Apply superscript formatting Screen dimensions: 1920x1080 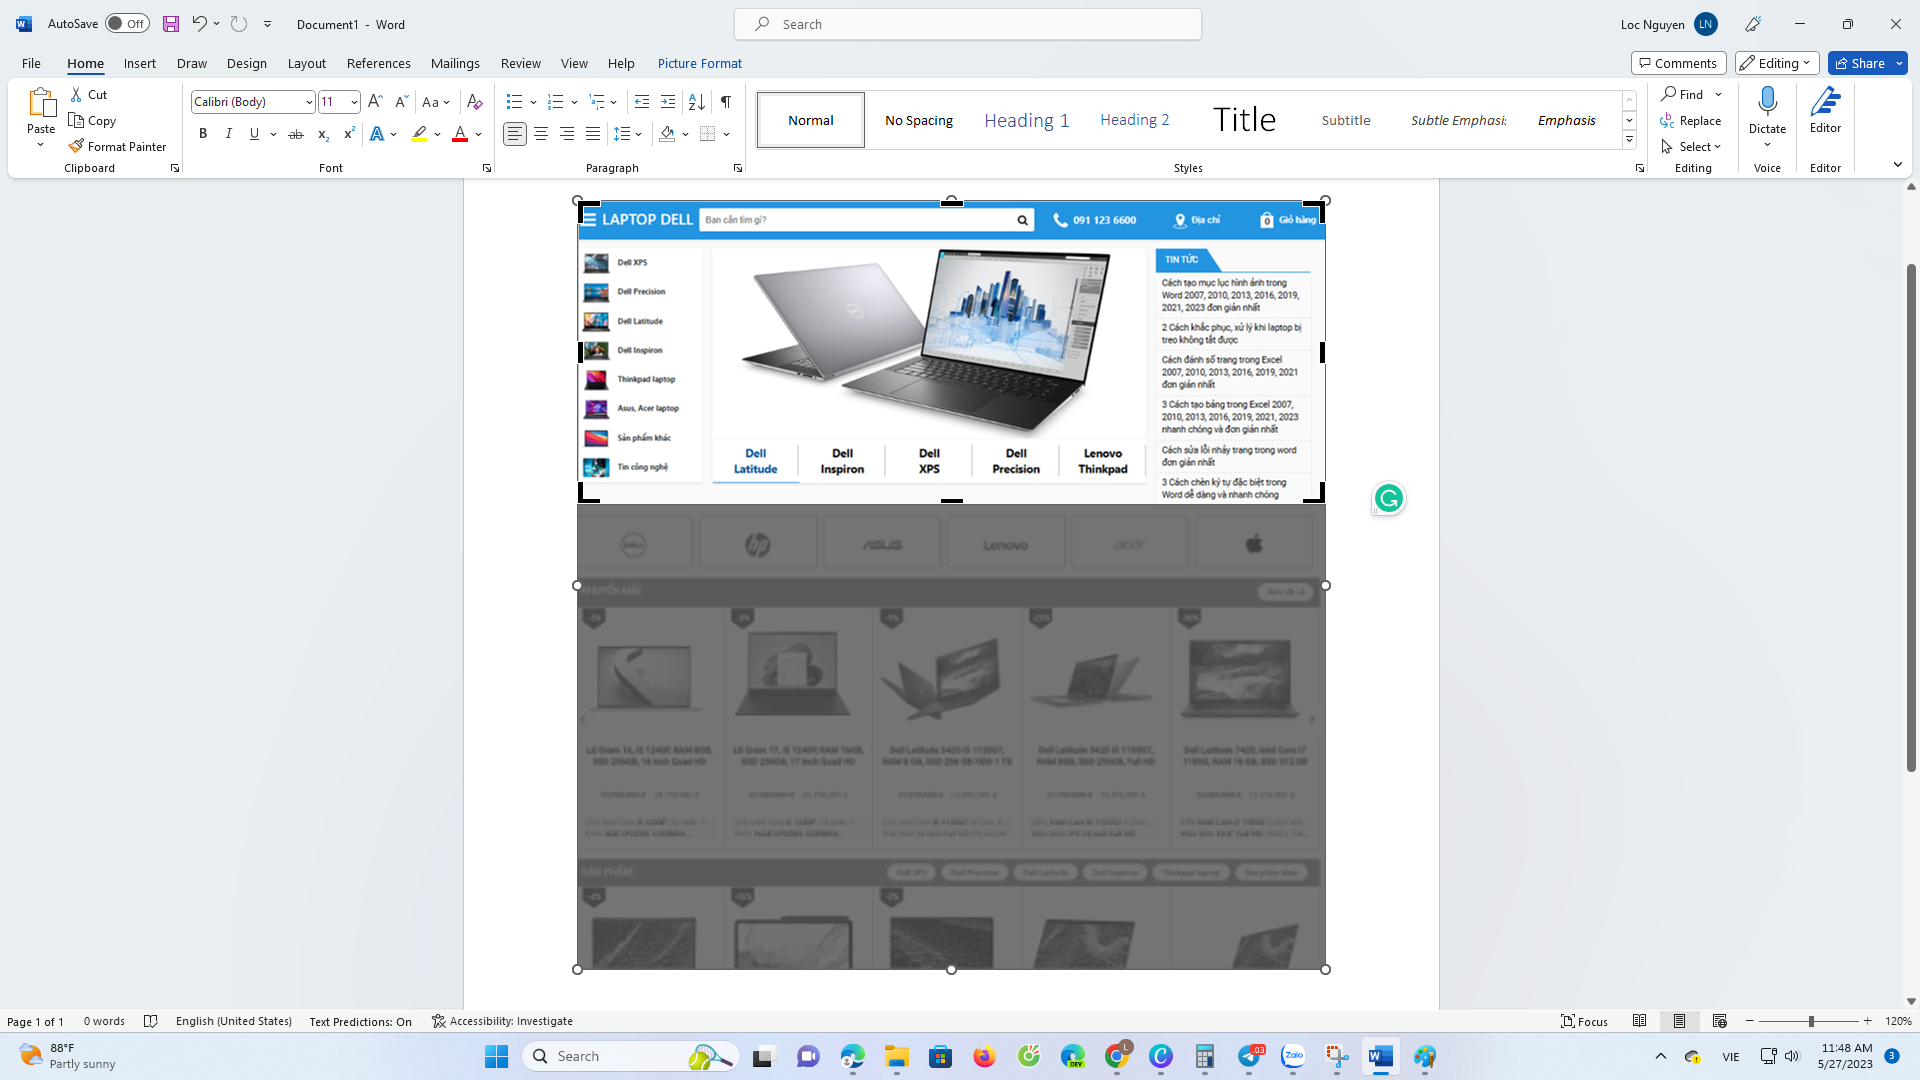coord(349,134)
